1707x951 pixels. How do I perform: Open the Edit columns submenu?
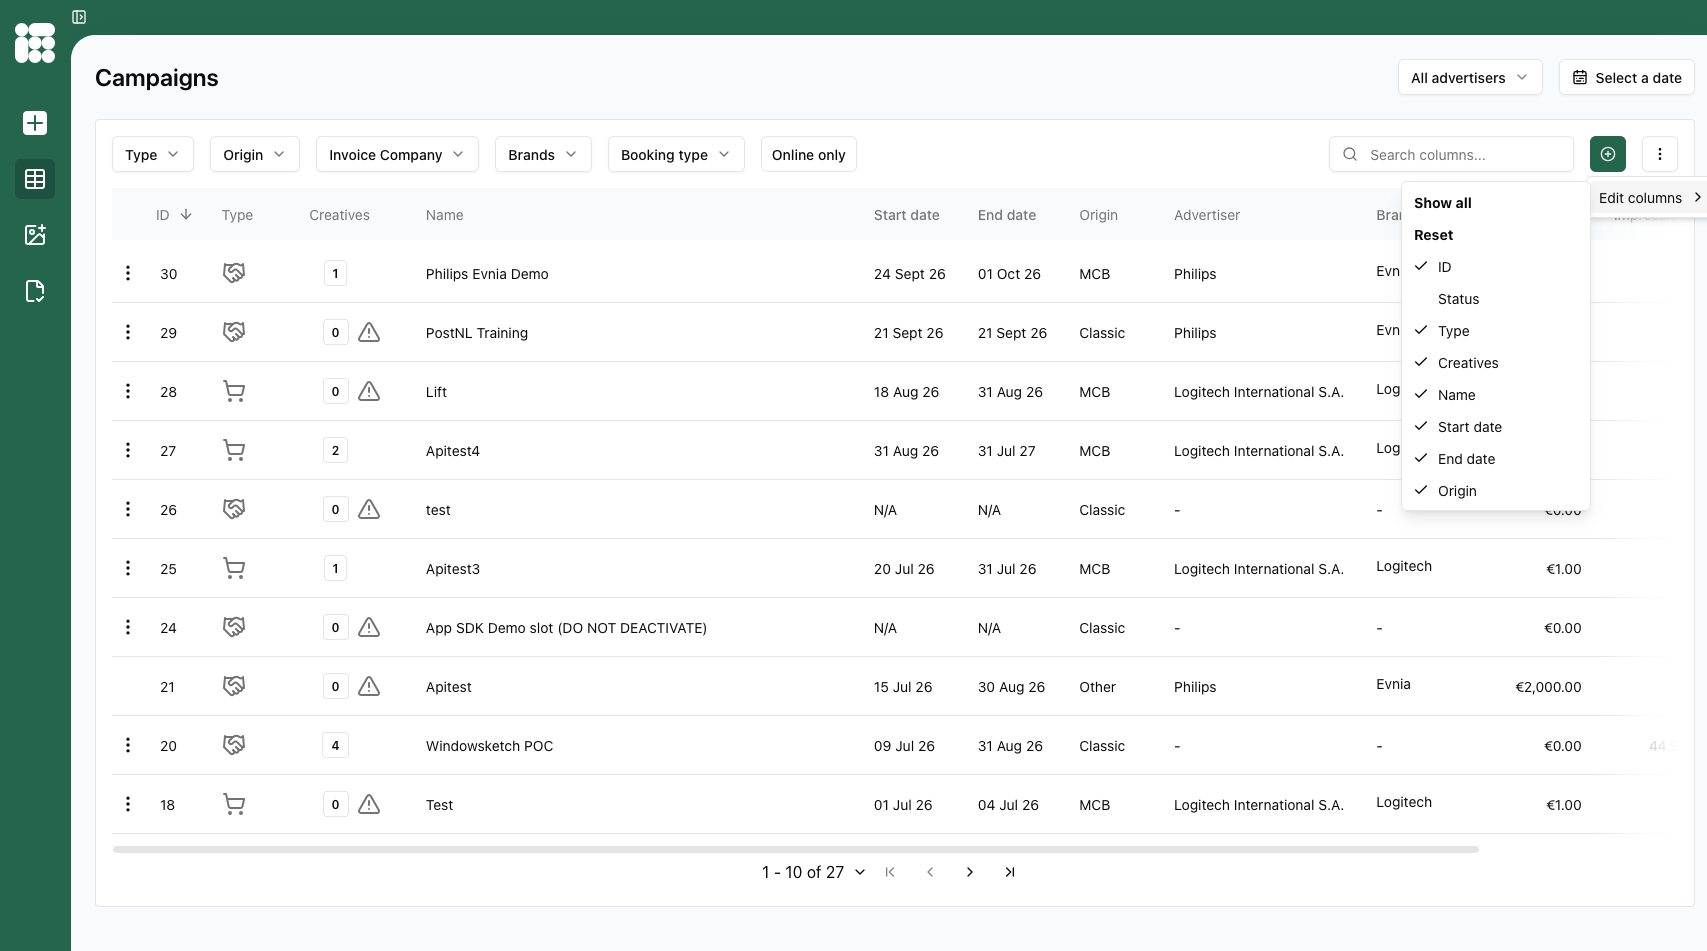pyautogui.click(x=1649, y=198)
